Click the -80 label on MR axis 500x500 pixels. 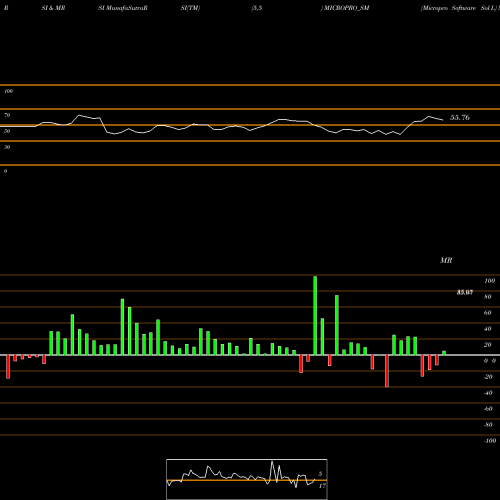tap(488, 425)
